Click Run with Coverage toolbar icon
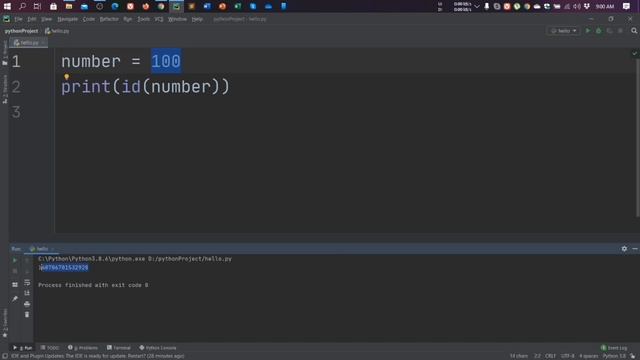Viewport: 640px width, 360px height. (609, 31)
